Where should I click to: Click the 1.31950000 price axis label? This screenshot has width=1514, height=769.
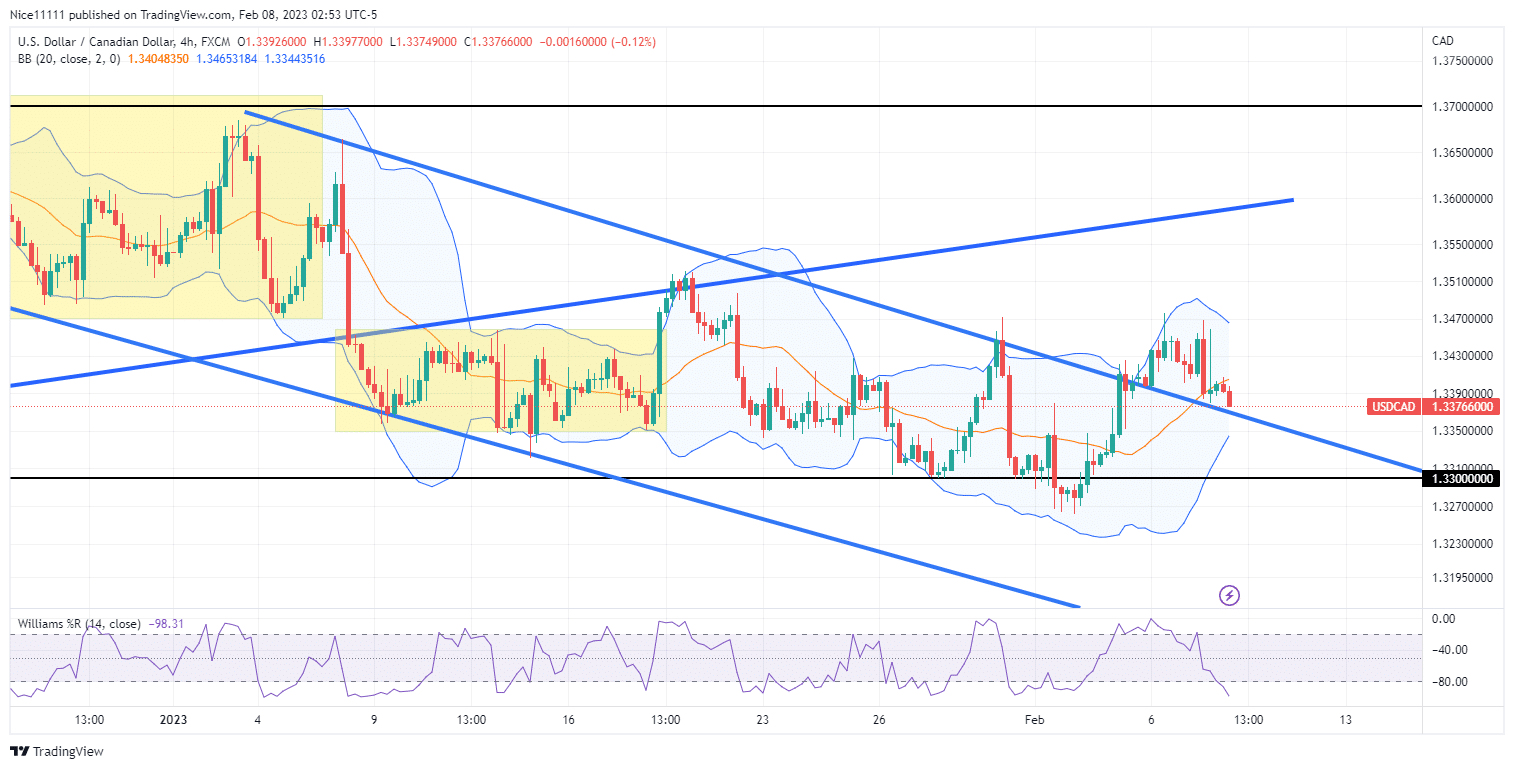pos(1462,578)
